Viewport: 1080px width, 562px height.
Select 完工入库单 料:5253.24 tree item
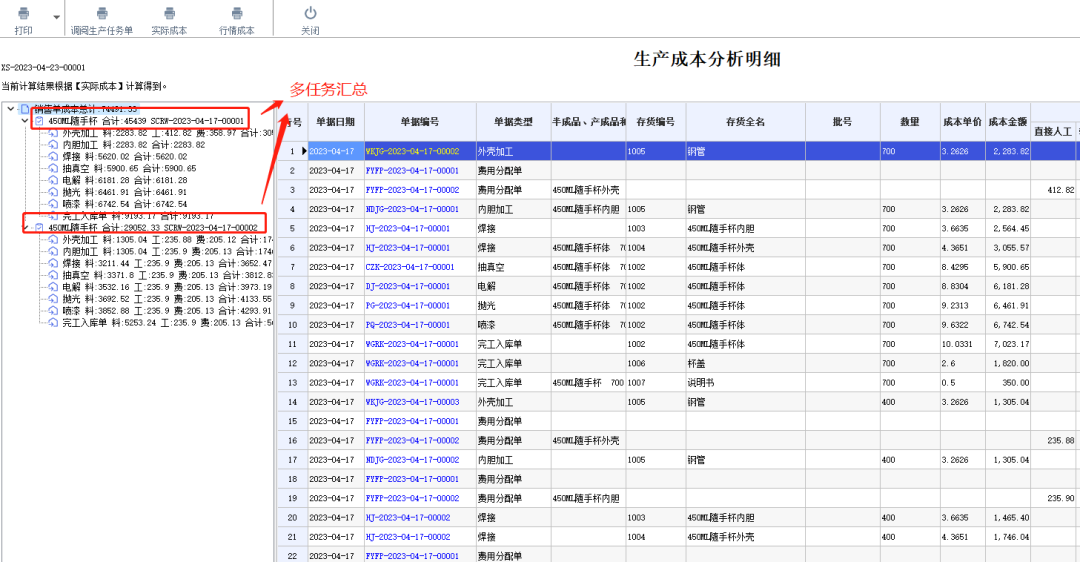167,322
